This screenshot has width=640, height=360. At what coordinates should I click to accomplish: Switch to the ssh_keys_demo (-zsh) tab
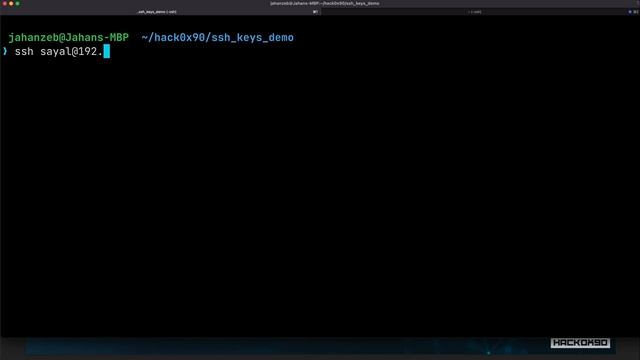pos(160,12)
